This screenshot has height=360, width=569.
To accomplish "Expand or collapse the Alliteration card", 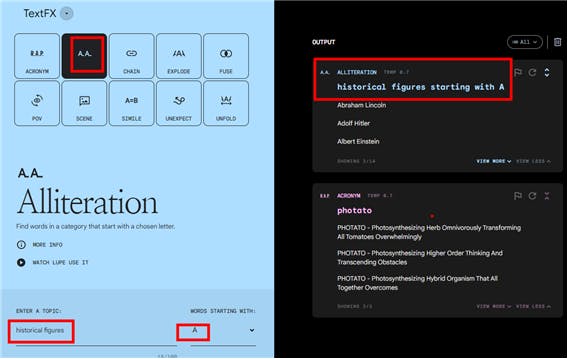I will click(547, 73).
